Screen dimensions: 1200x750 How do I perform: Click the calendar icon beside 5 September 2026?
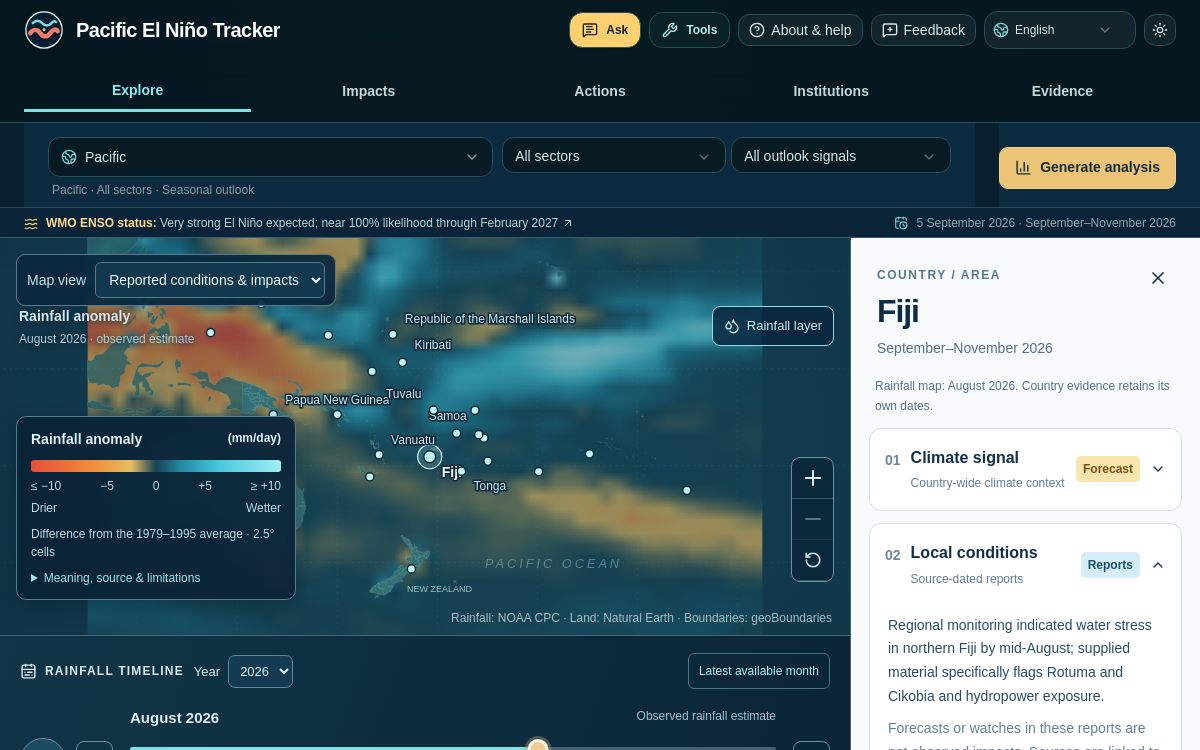tap(901, 223)
